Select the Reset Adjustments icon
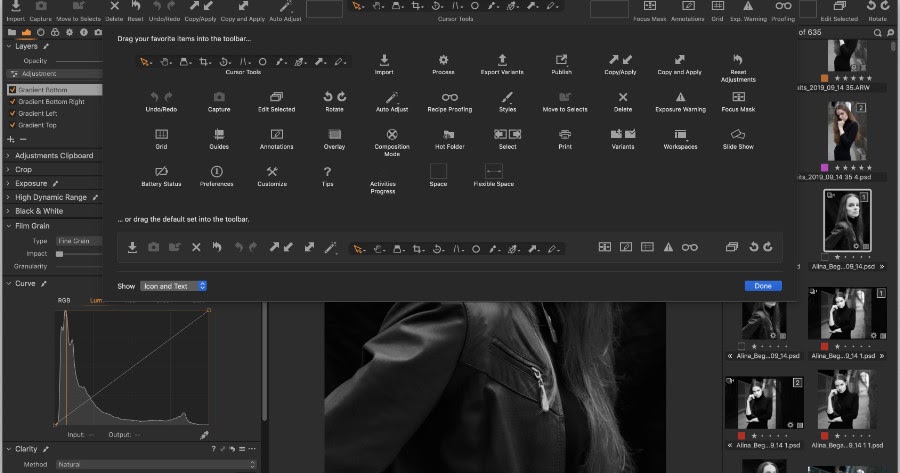900x473 pixels. pos(738,59)
